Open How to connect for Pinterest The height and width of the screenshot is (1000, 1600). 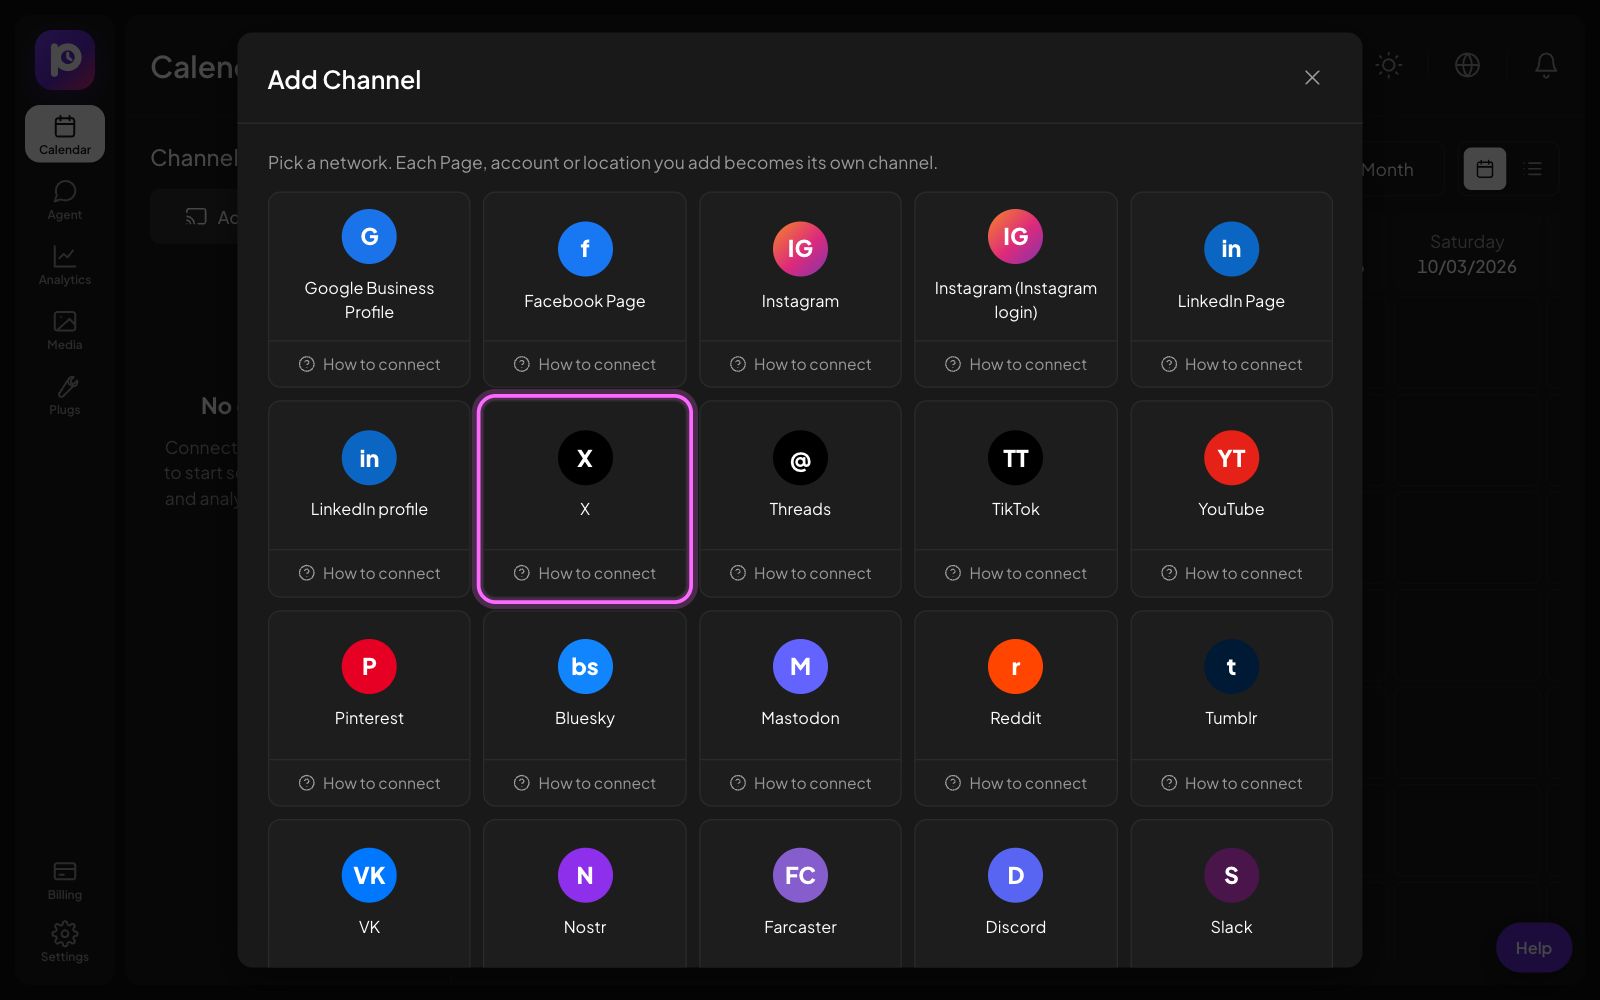369,783
